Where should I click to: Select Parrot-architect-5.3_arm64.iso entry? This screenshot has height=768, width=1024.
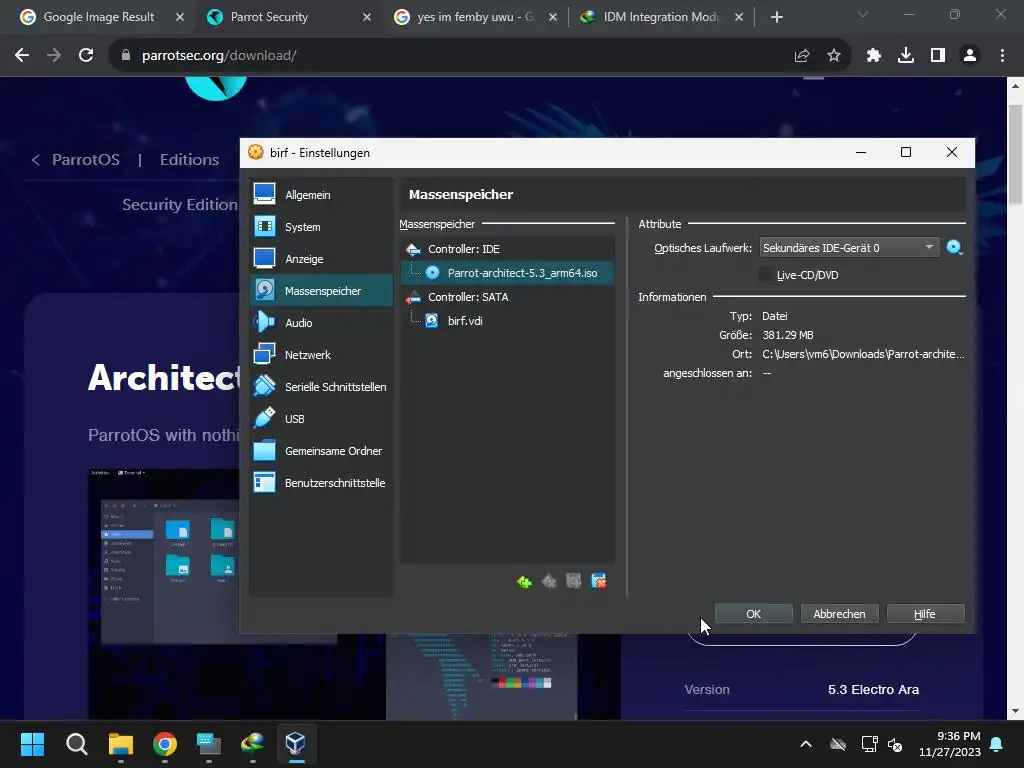(x=507, y=273)
